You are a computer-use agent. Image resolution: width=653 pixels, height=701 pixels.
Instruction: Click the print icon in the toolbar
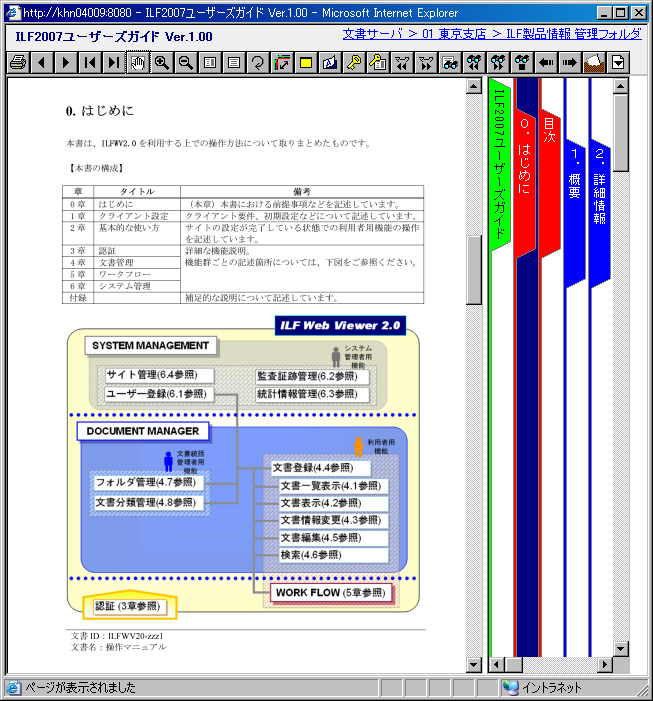[17, 63]
